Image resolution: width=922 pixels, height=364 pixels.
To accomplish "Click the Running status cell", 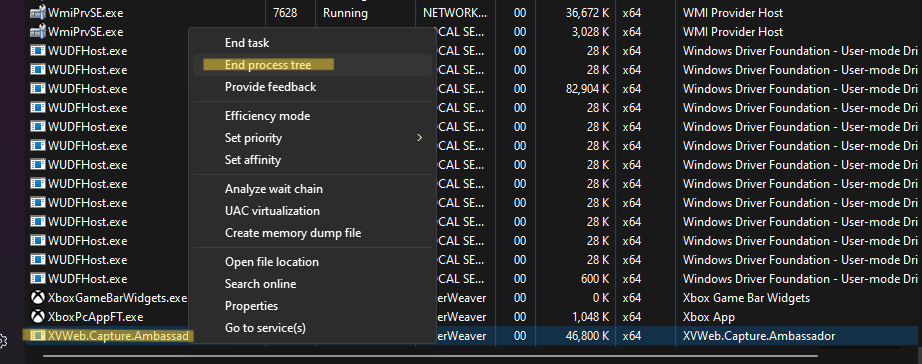I will pos(345,13).
